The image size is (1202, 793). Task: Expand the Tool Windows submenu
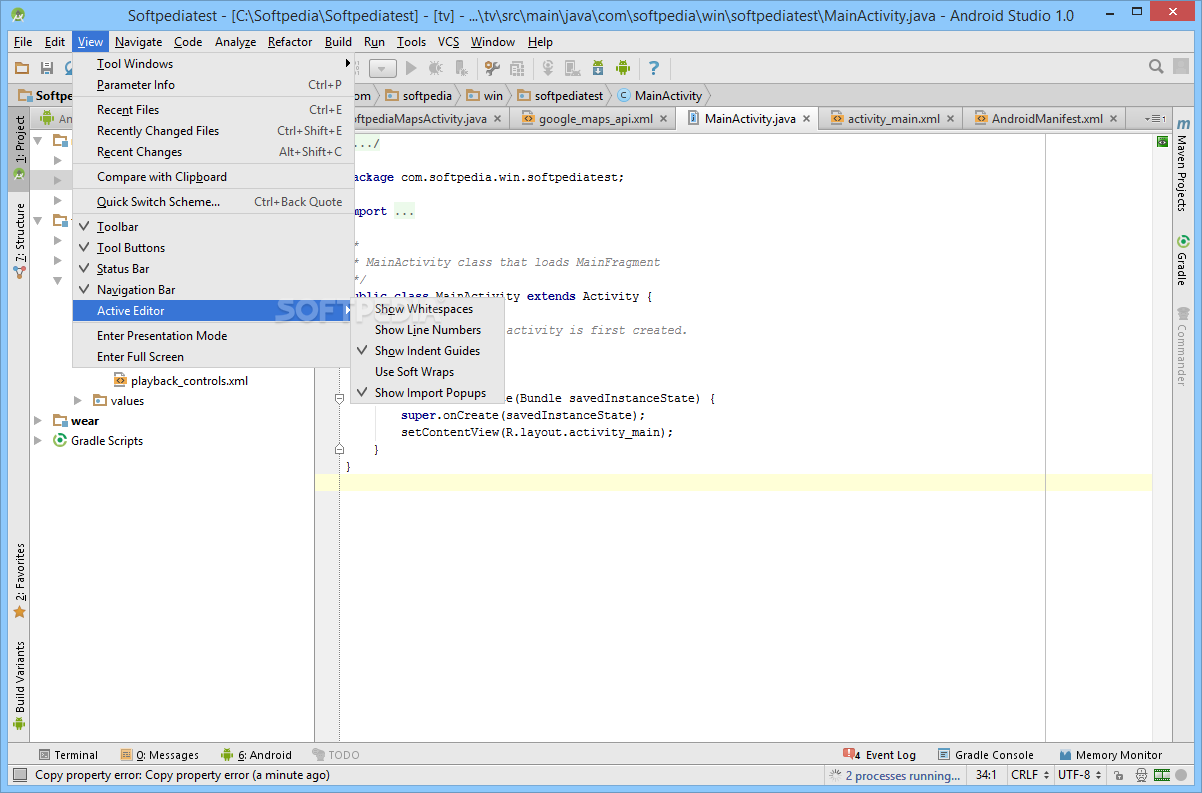[x=212, y=64]
